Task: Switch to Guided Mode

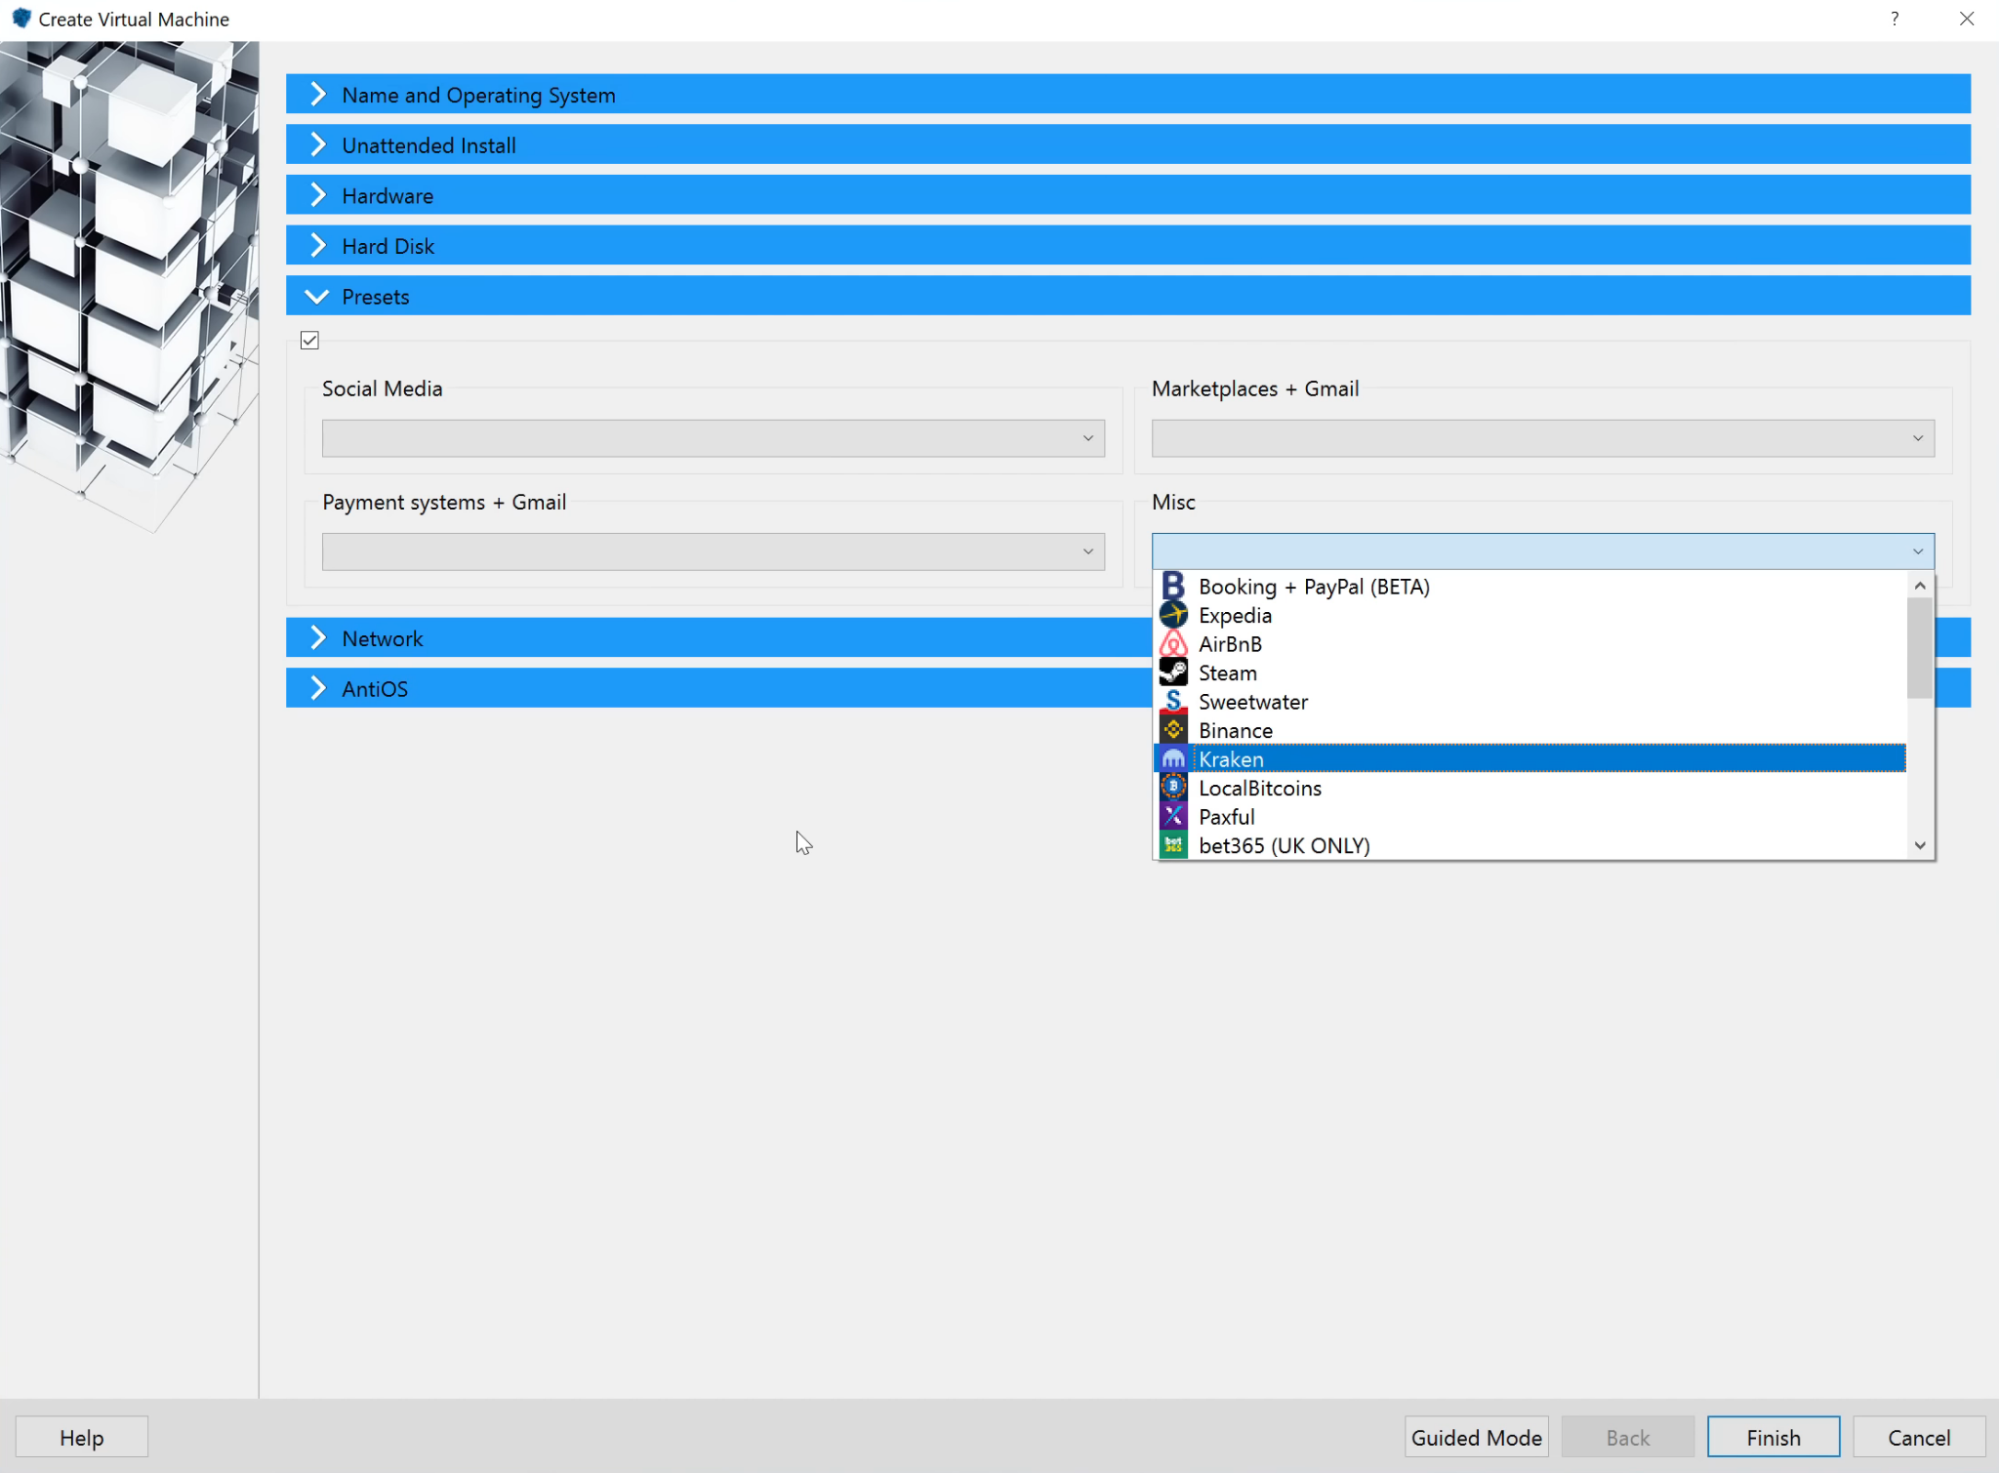Action: coord(1476,1437)
